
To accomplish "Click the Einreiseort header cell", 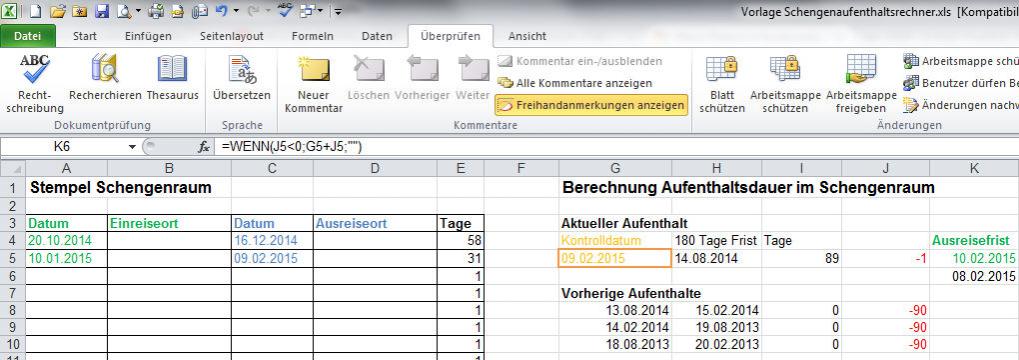I will [x=169, y=224].
